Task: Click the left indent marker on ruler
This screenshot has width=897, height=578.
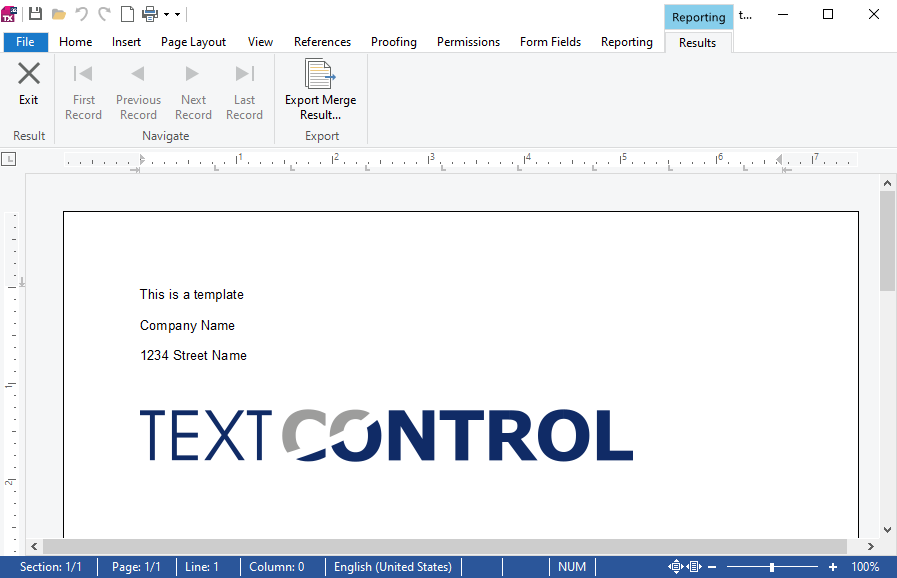Action: tap(142, 160)
